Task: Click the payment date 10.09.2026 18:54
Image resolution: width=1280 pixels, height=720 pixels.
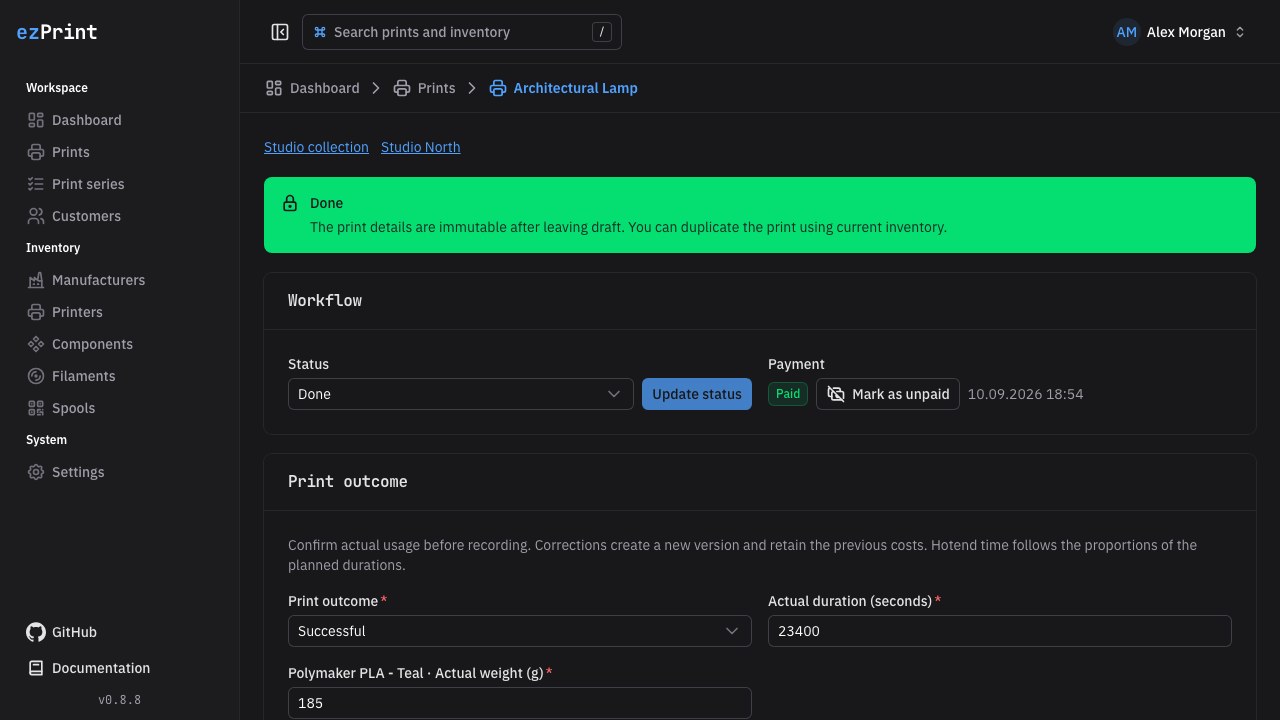Action: tap(1026, 394)
